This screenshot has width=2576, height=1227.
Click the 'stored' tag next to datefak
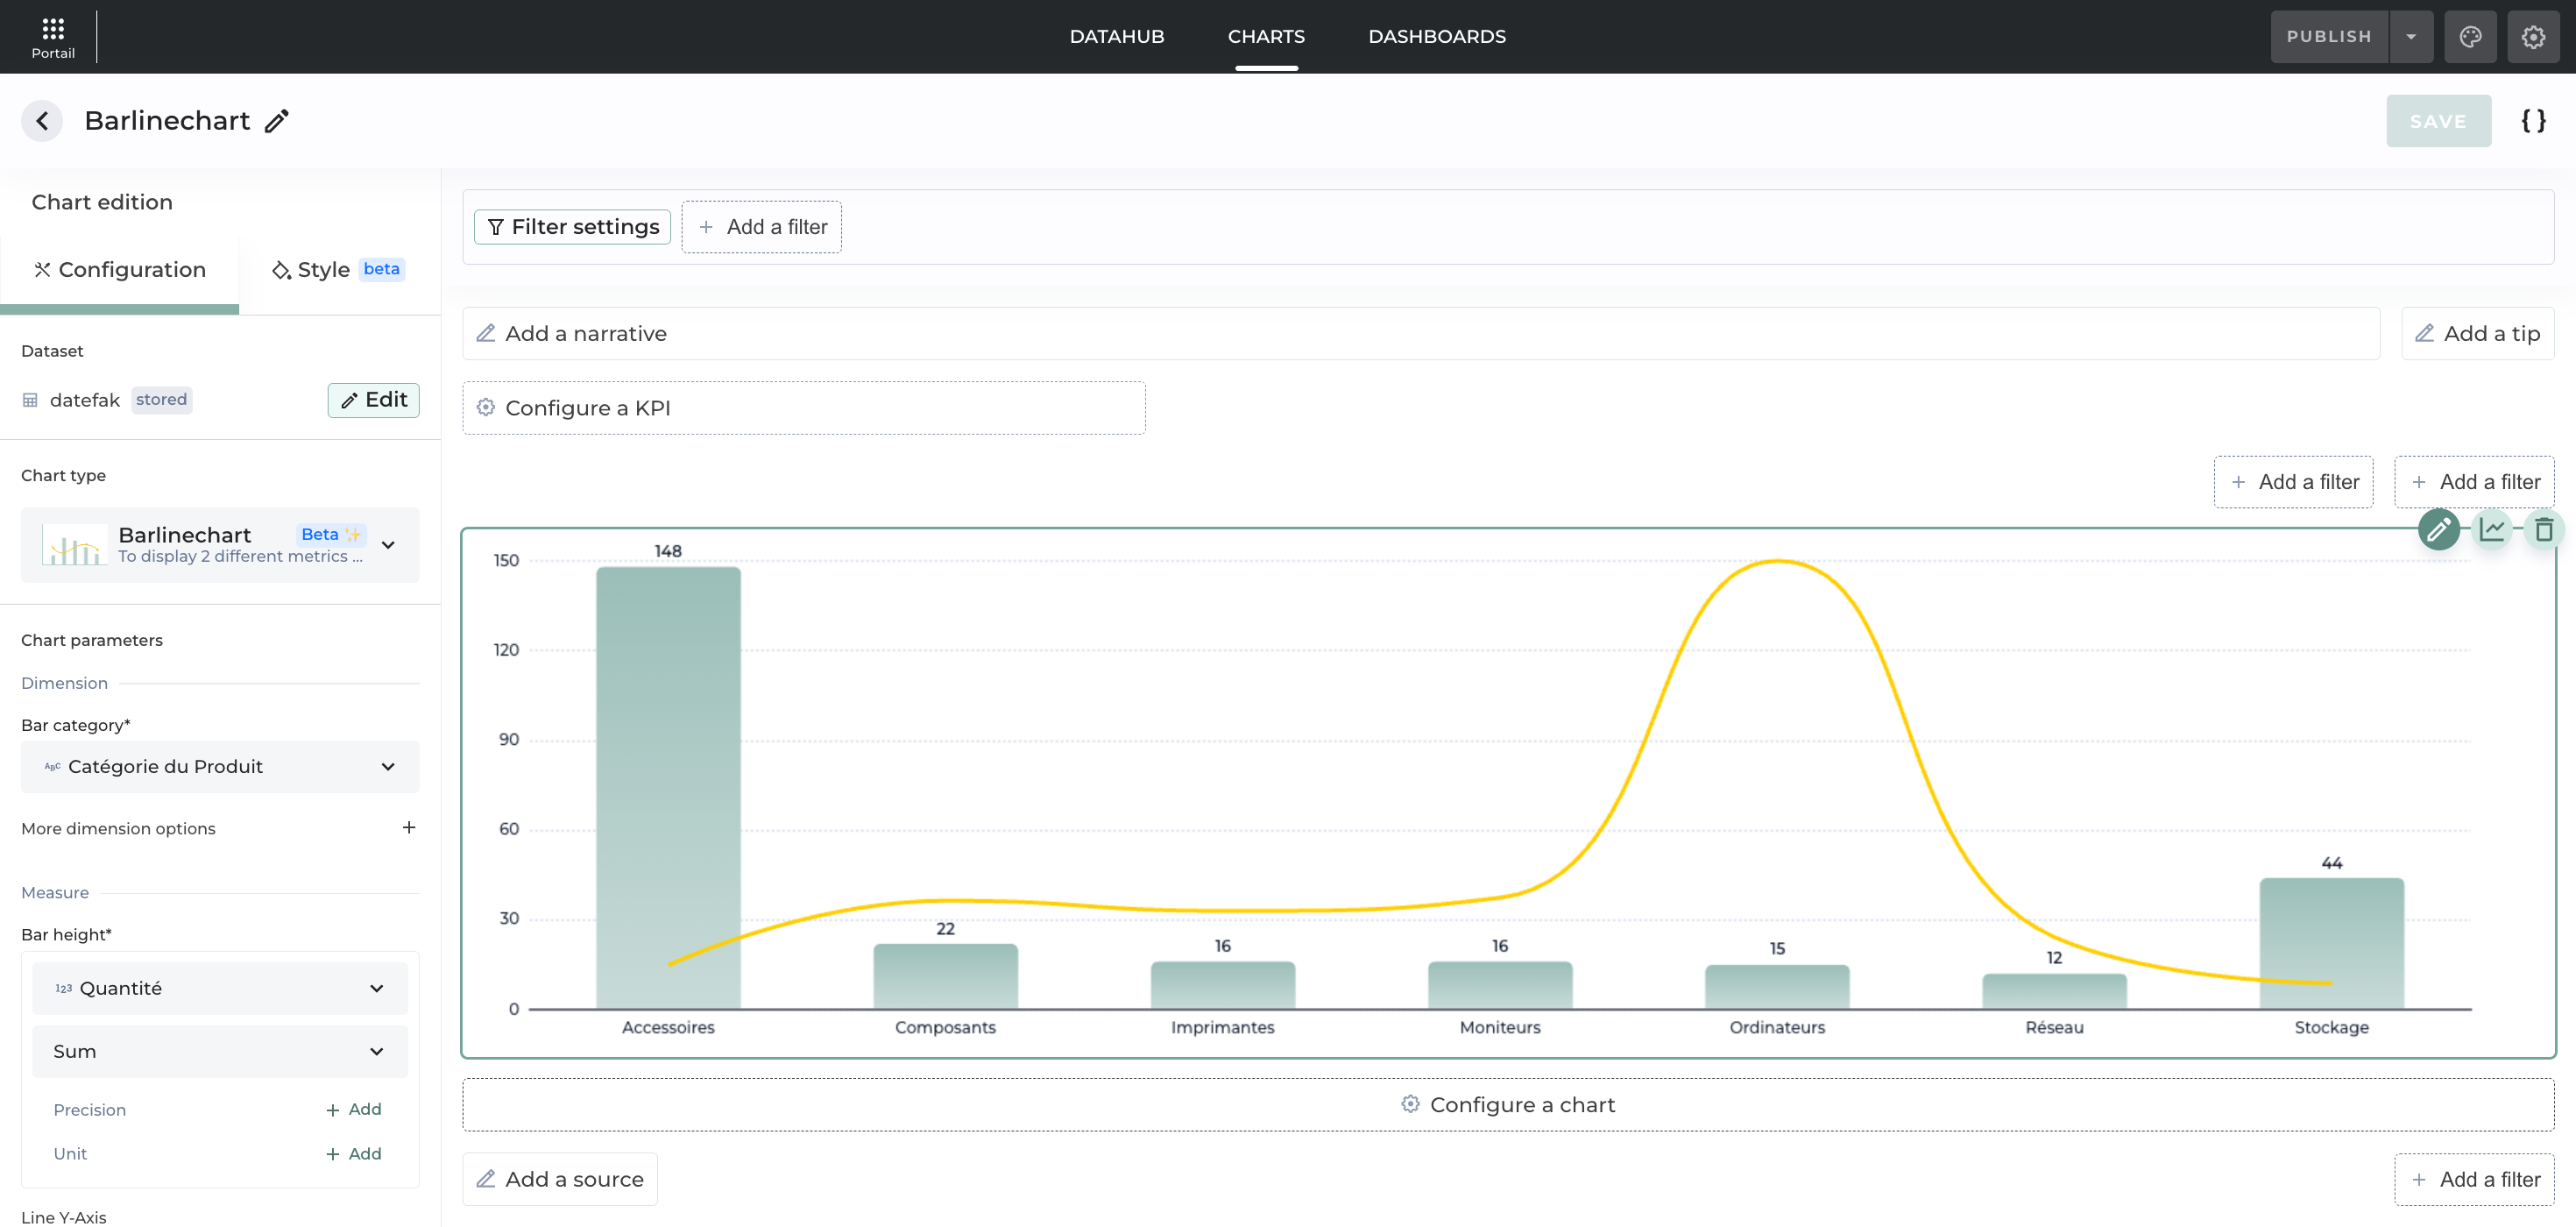tap(161, 400)
